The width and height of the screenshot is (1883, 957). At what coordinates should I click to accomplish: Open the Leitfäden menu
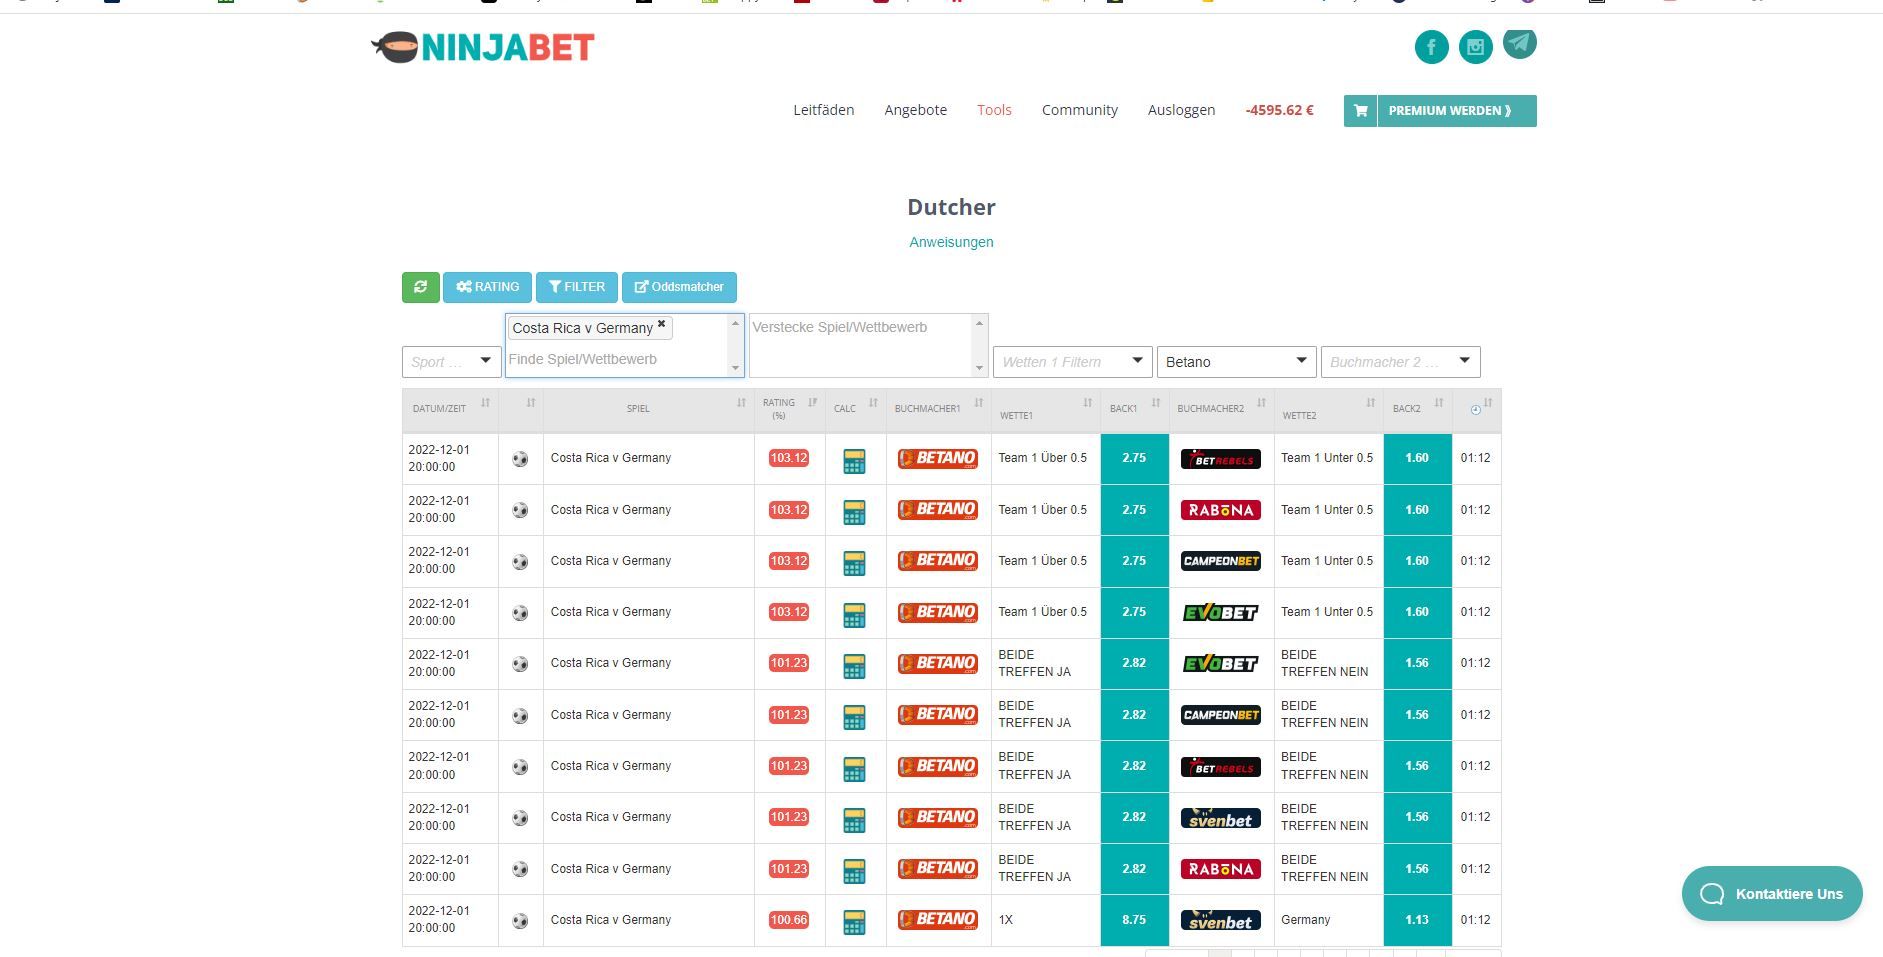(x=824, y=110)
